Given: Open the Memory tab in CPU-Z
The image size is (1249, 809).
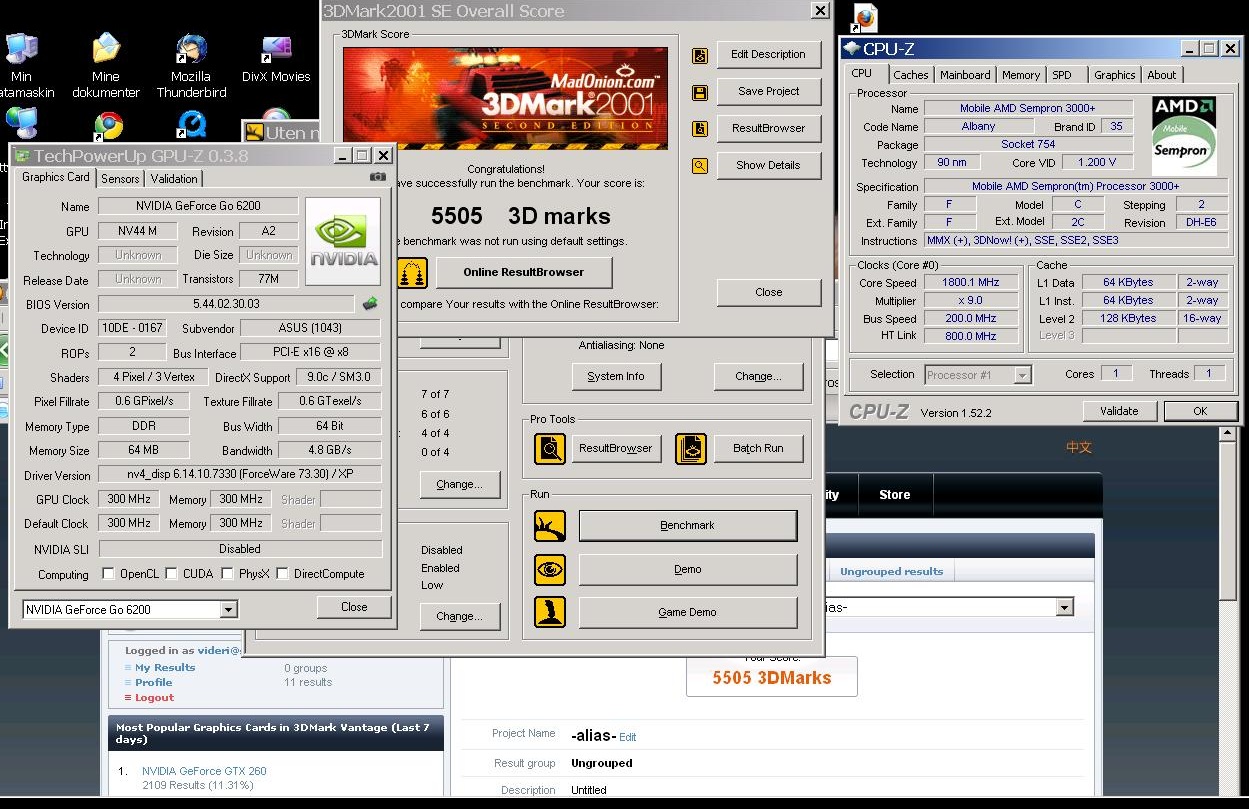Looking at the screenshot, I should coord(1021,75).
